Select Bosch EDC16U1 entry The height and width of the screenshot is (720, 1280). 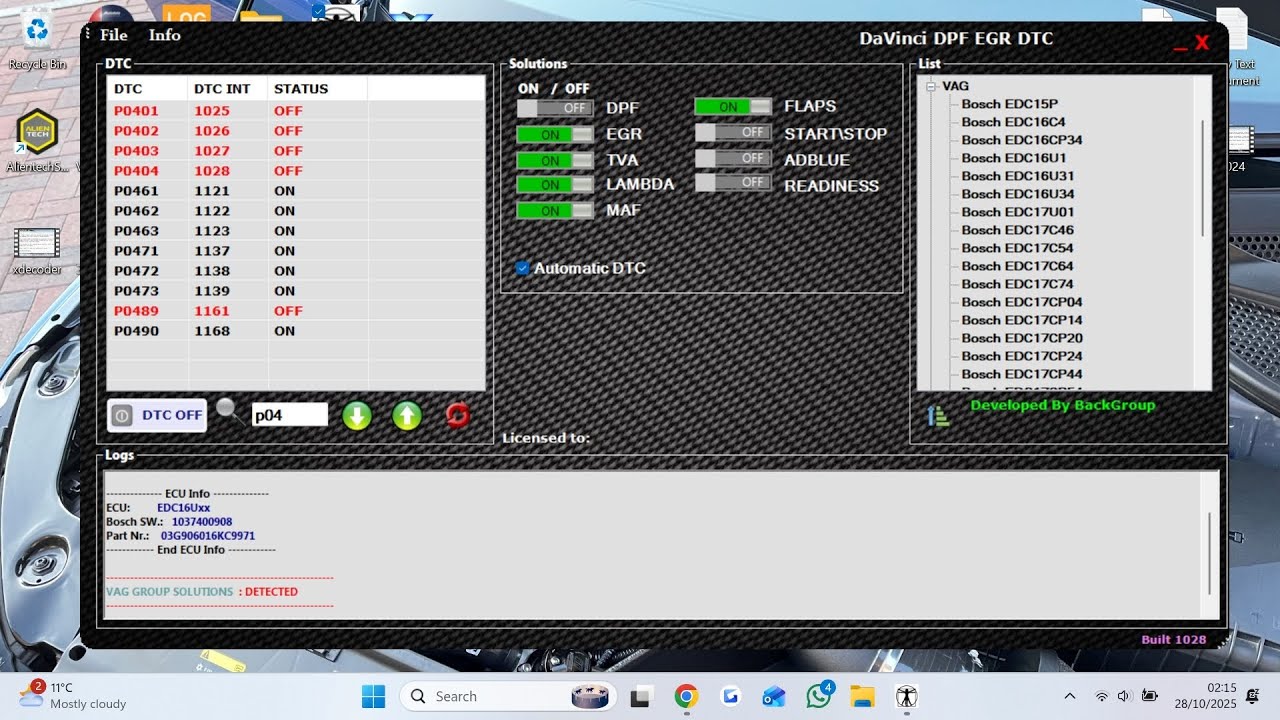1013,158
